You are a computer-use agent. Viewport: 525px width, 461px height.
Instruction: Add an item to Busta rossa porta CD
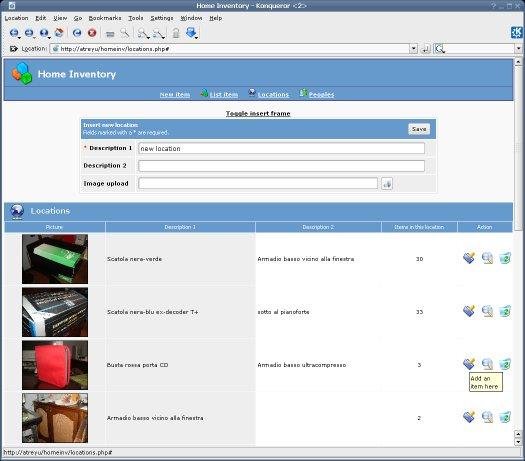469,364
